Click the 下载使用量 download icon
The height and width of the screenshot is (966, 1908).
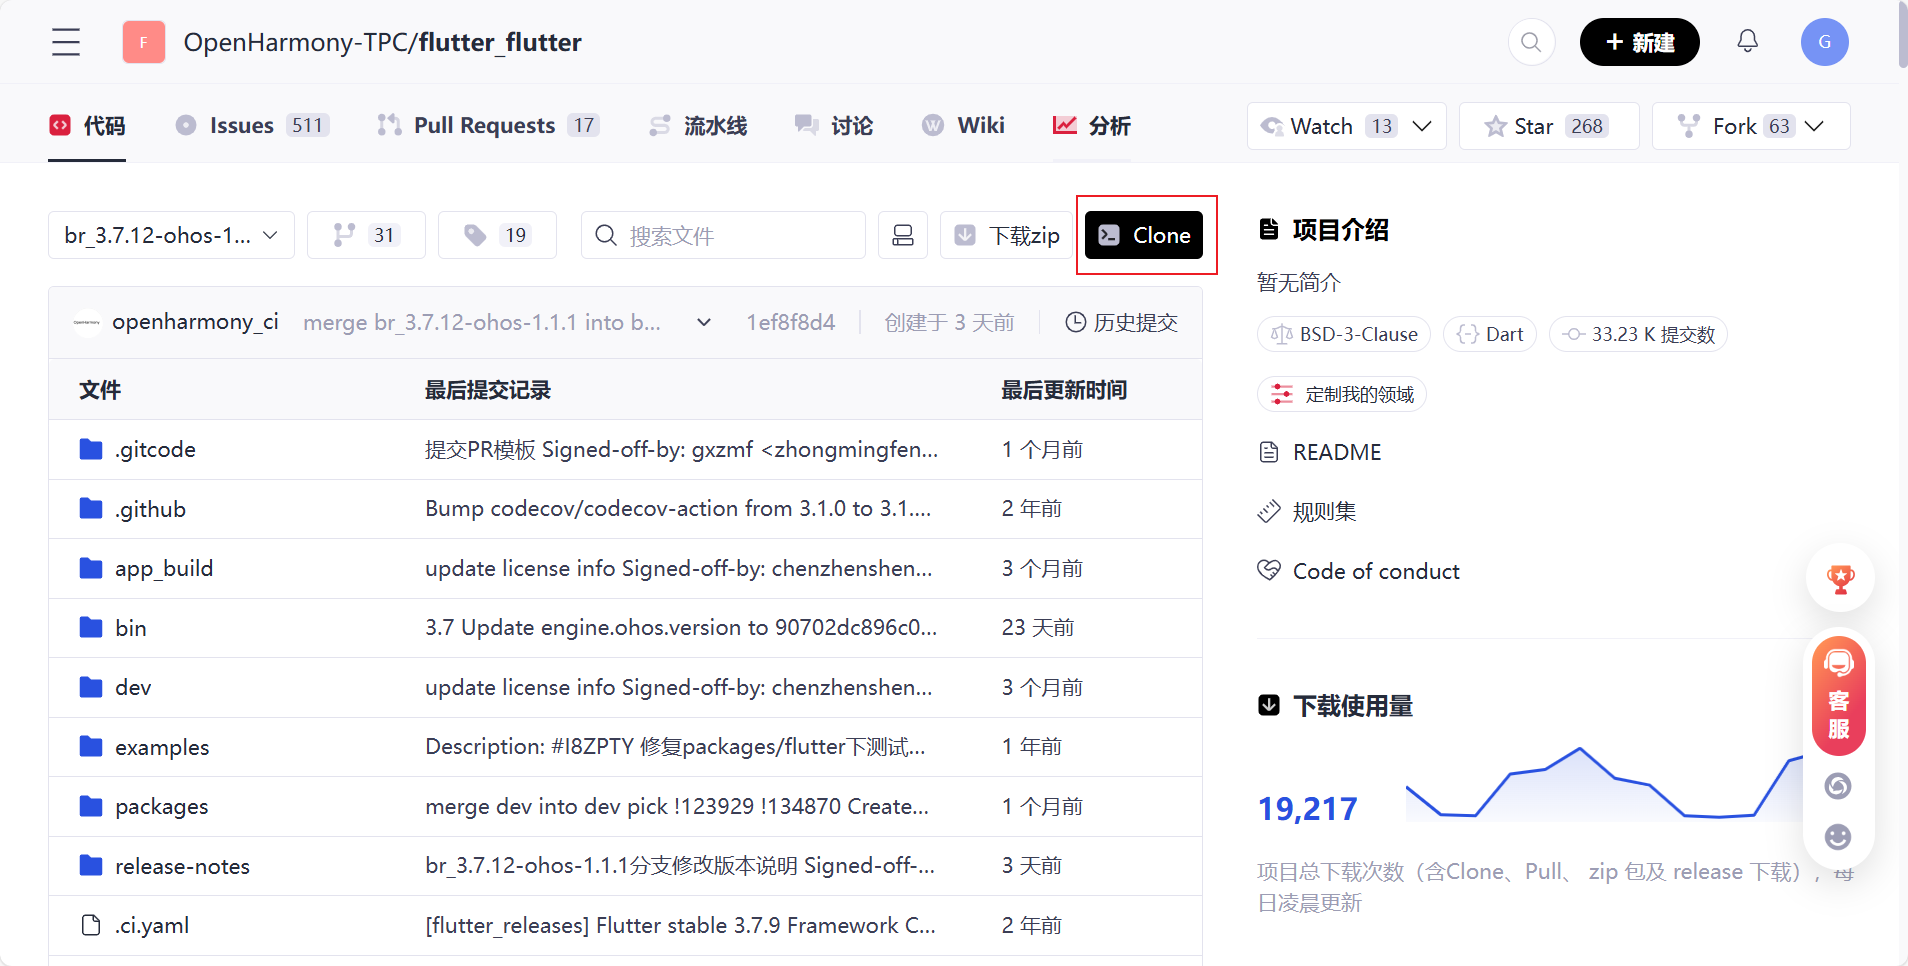point(1268,705)
